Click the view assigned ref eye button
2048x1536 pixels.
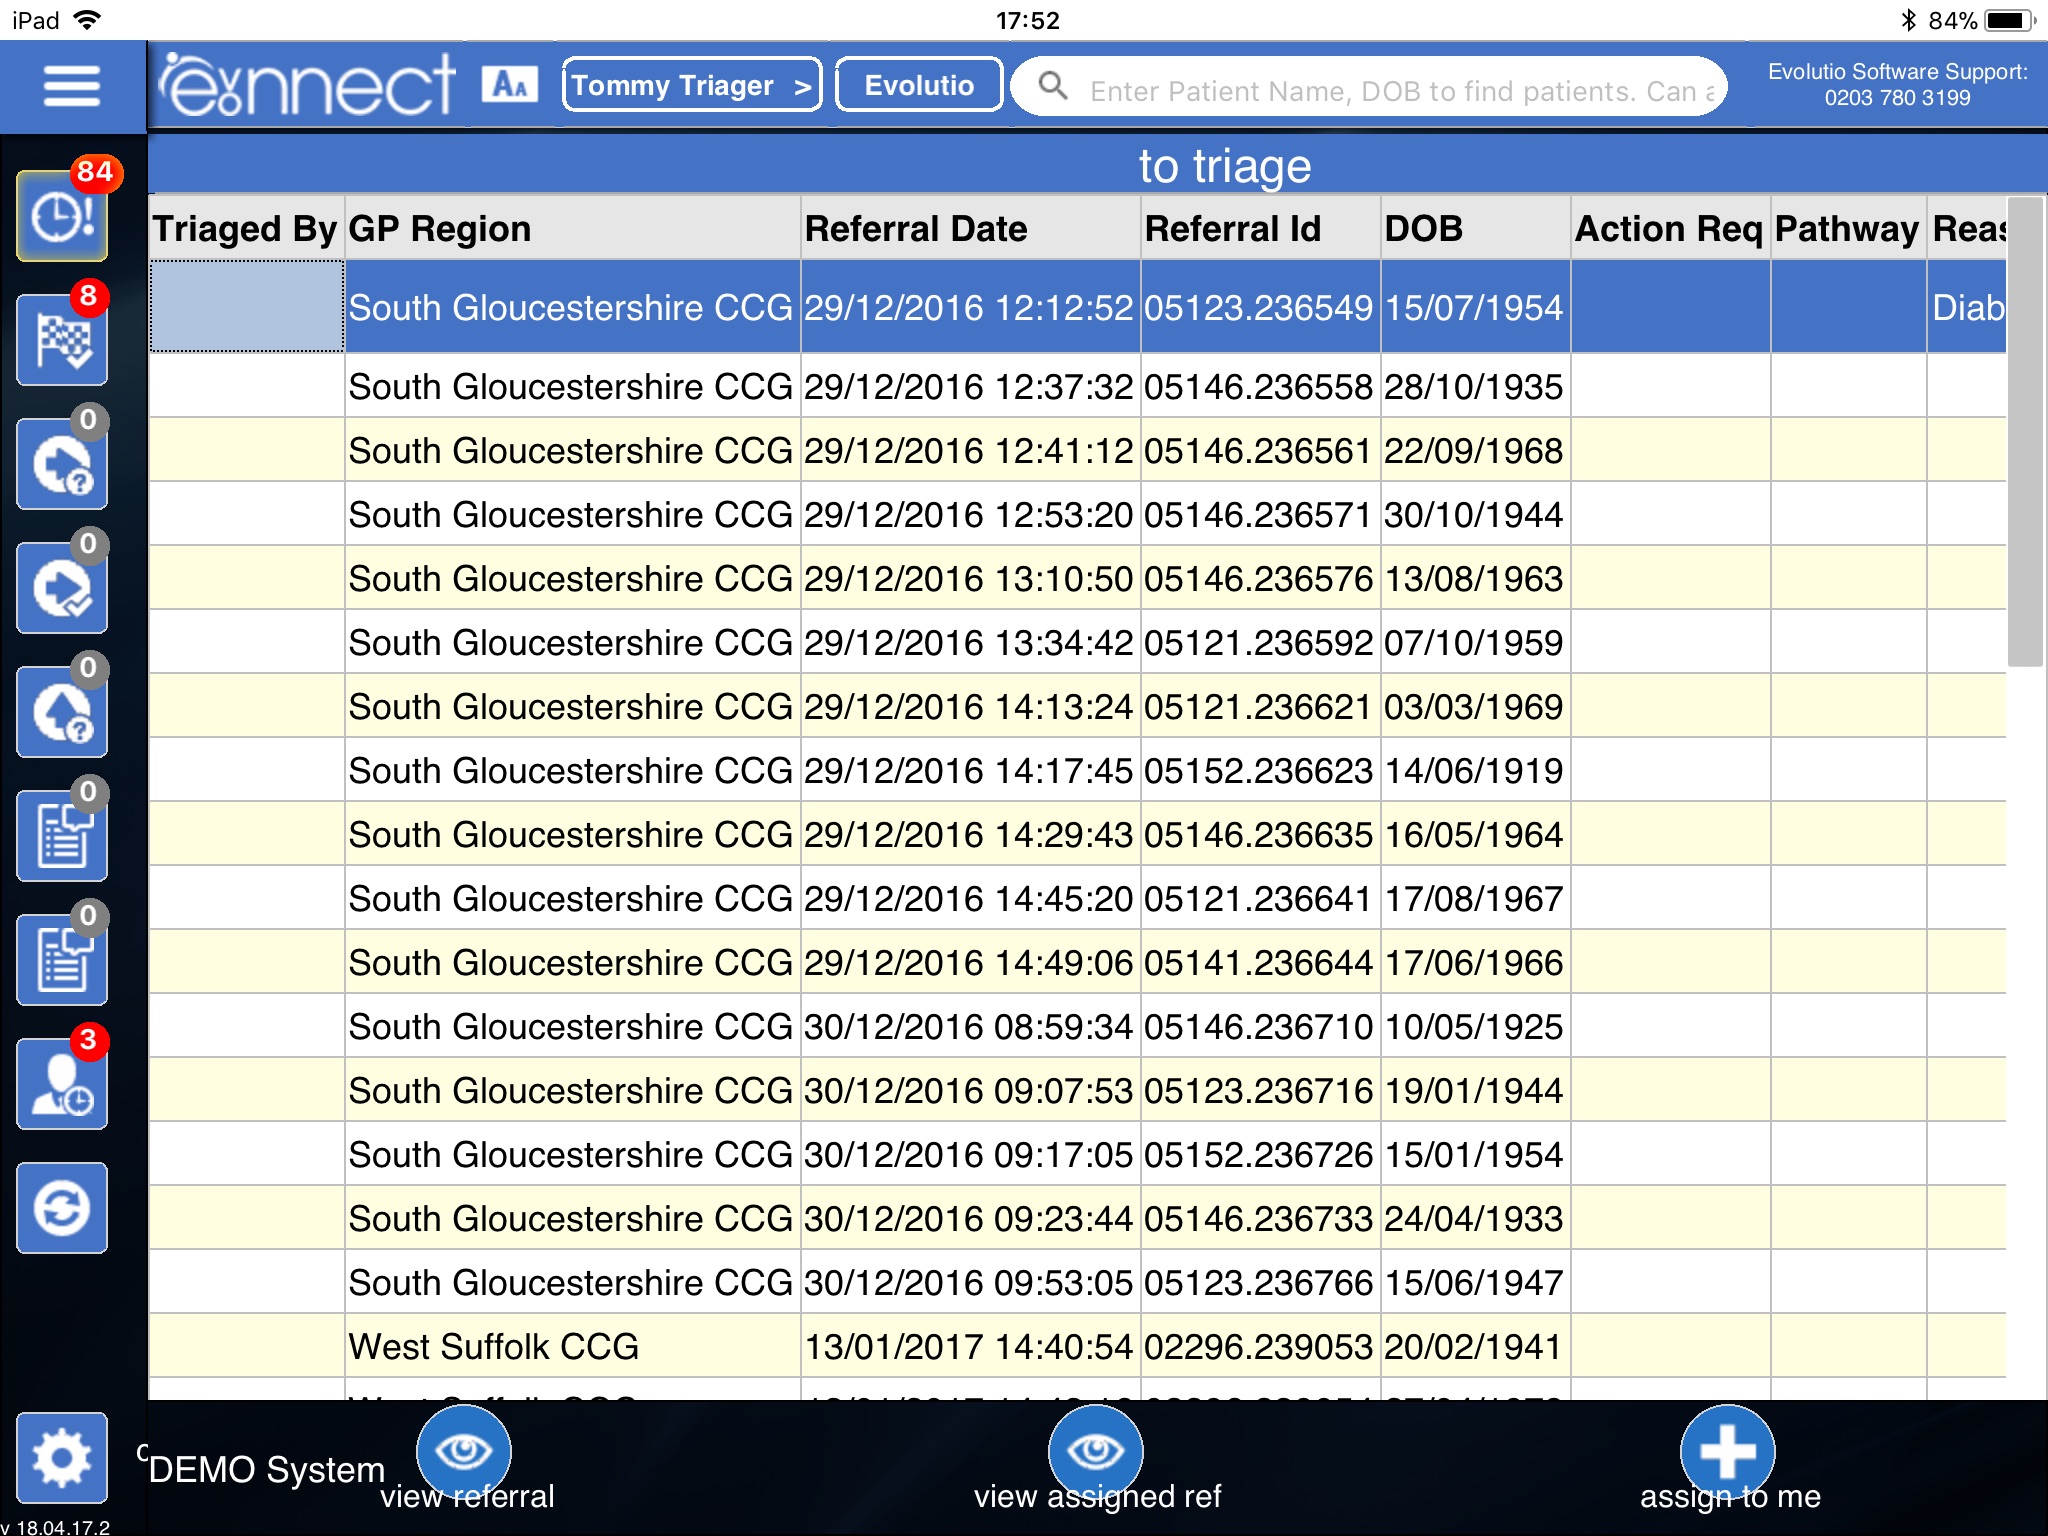(1096, 1451)
